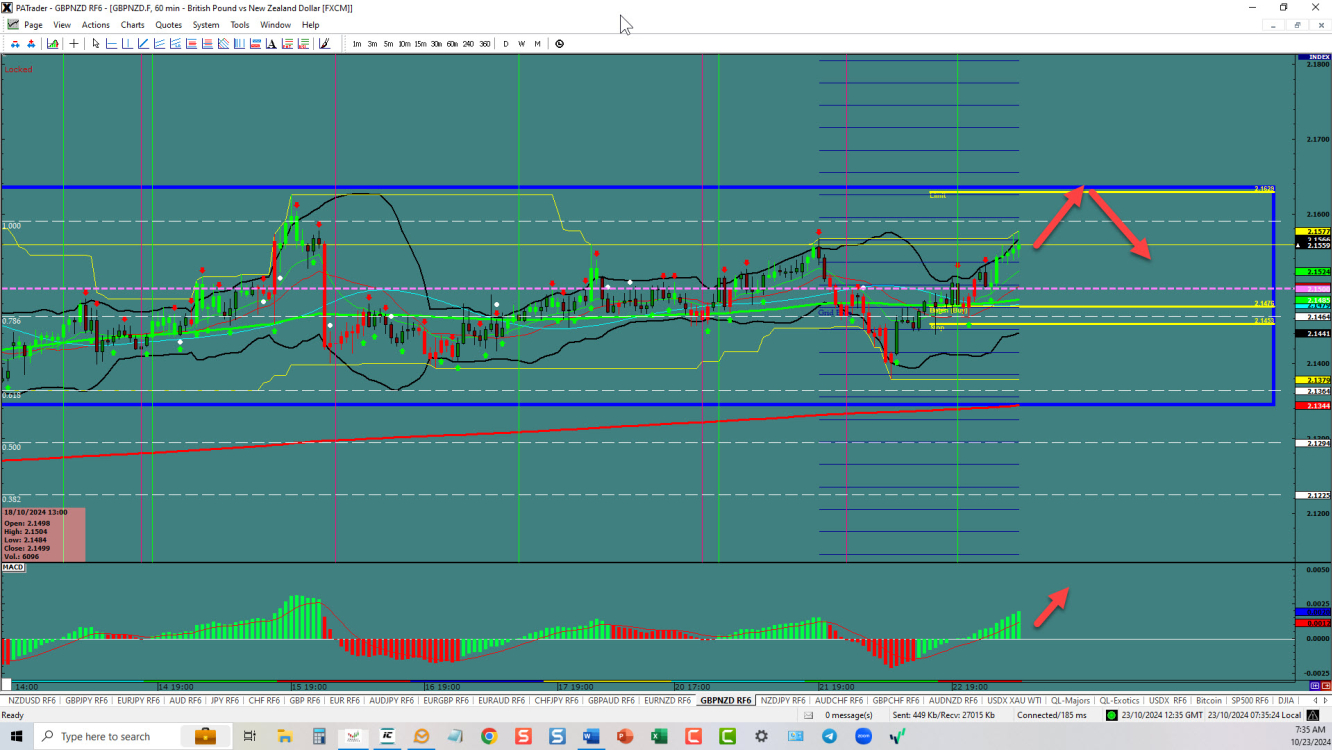Open the AUDNZD RF6 page tab

click(952, 701)
